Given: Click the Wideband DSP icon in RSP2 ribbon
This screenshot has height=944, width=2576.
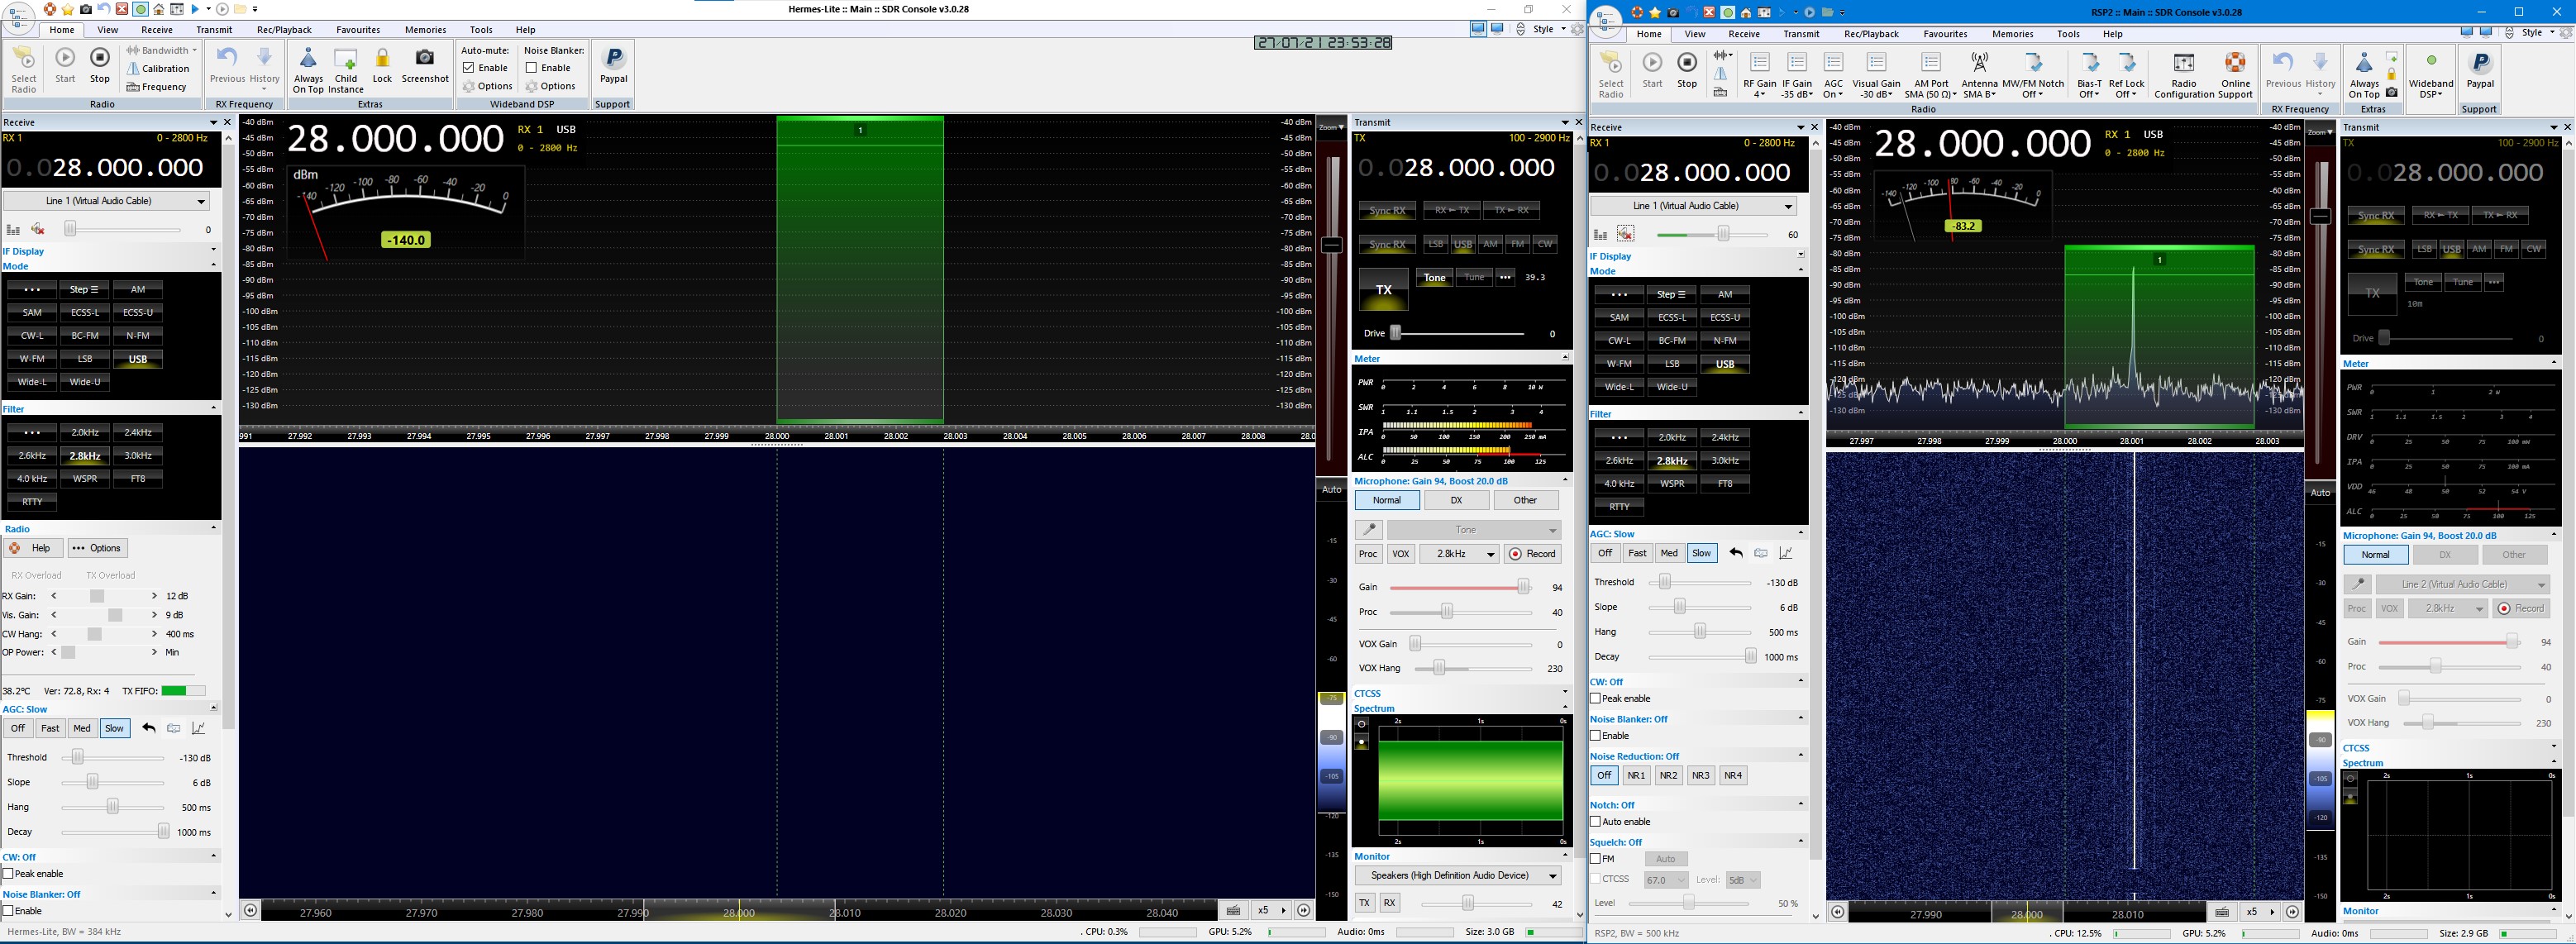Looking at the screenshot, I should coord(2430,63).
